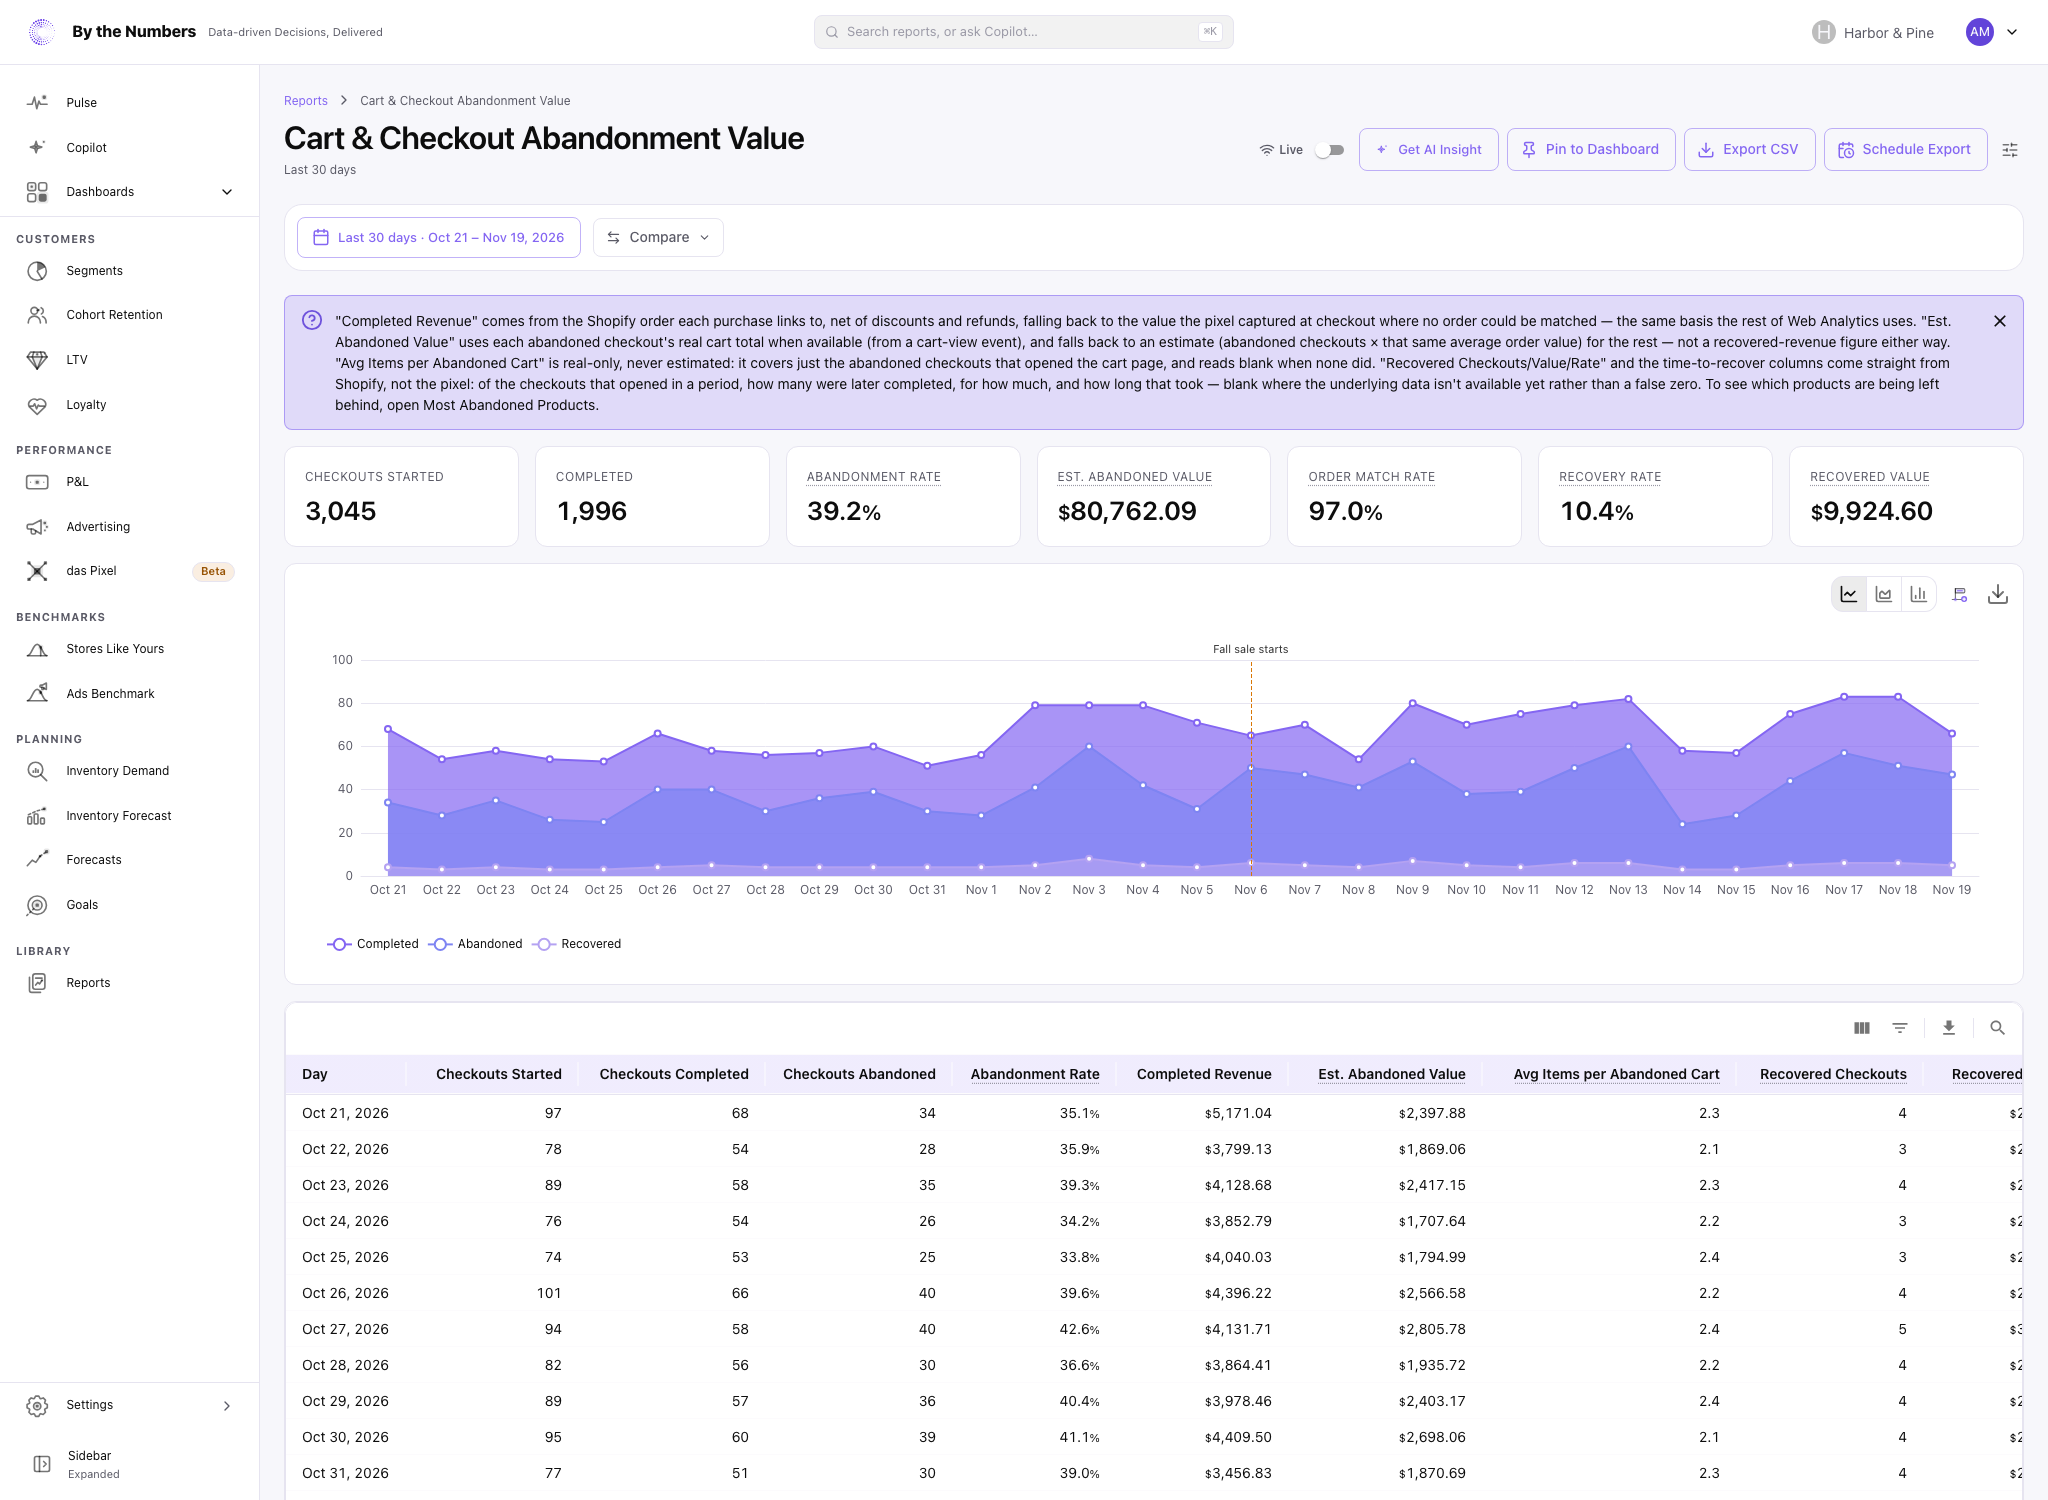Download the chart image
This screenshot has width=2048, height=1500.
[x=1998, y=595]
